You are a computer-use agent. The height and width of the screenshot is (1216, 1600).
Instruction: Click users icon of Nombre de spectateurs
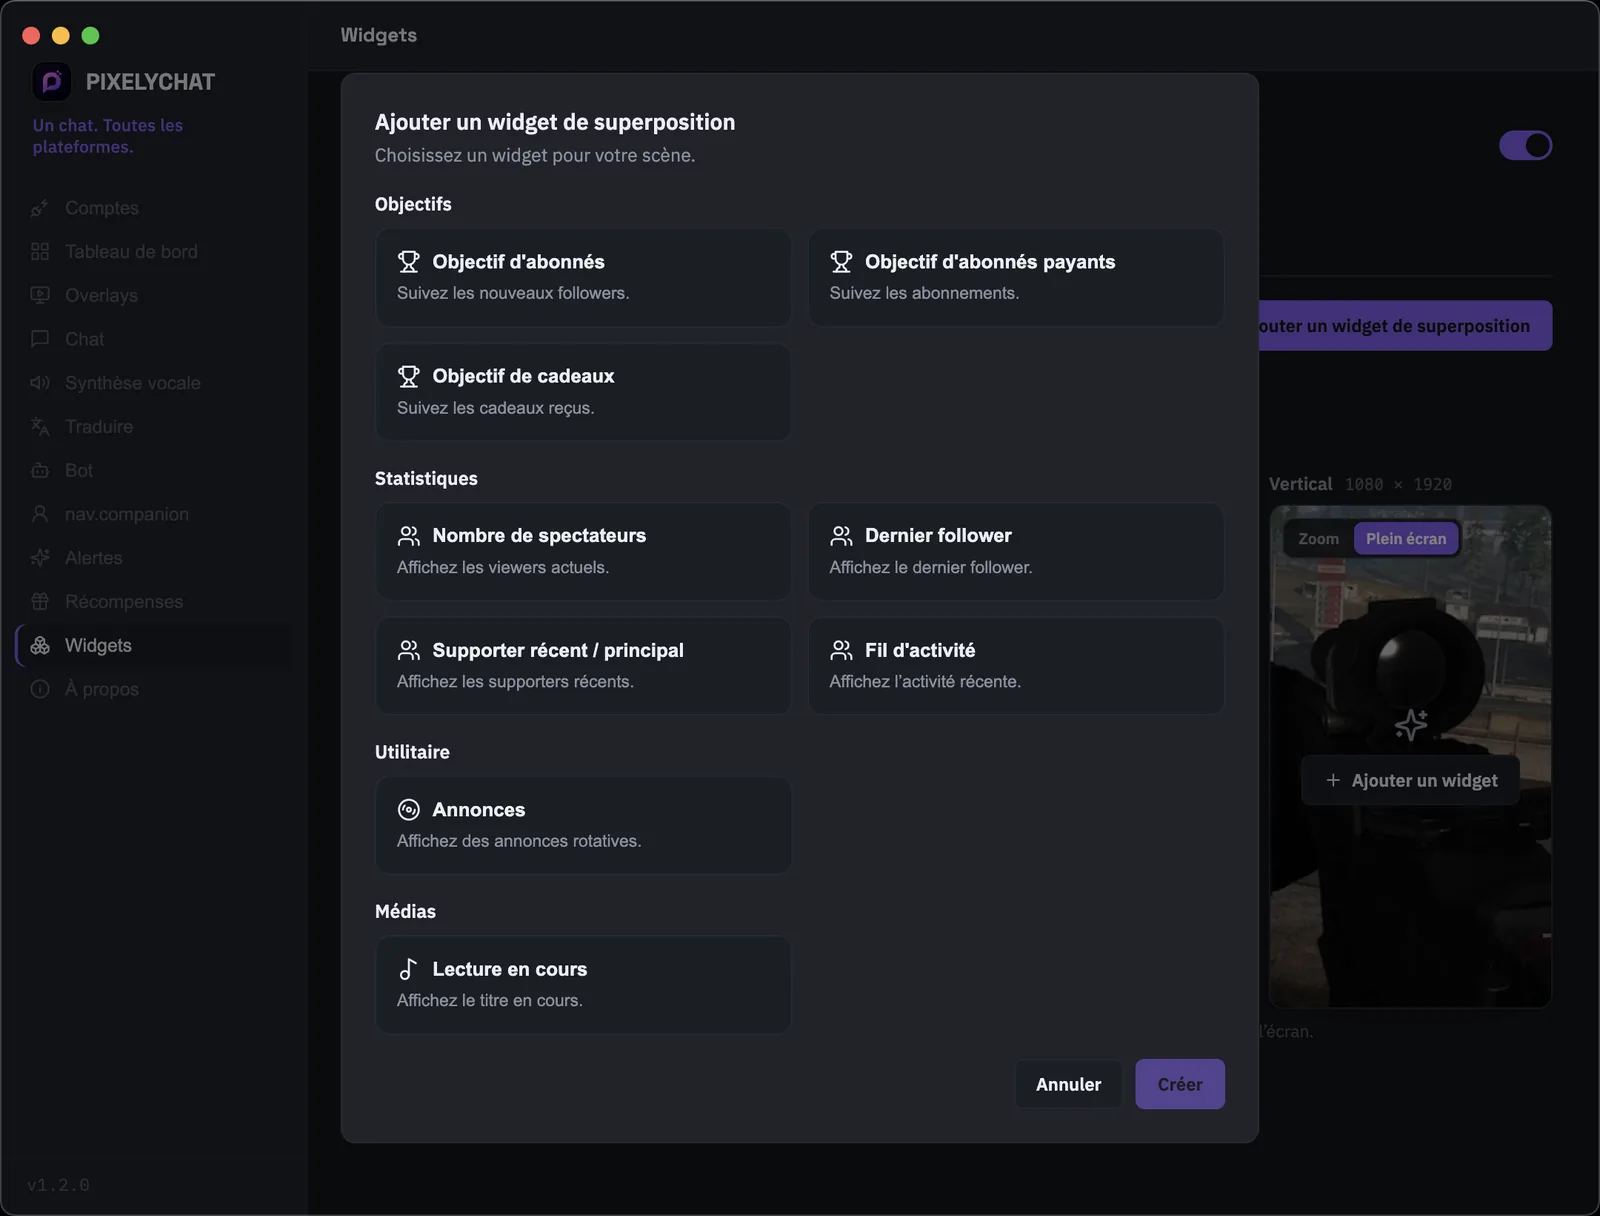pyautogui.click(x=409, y=536)
